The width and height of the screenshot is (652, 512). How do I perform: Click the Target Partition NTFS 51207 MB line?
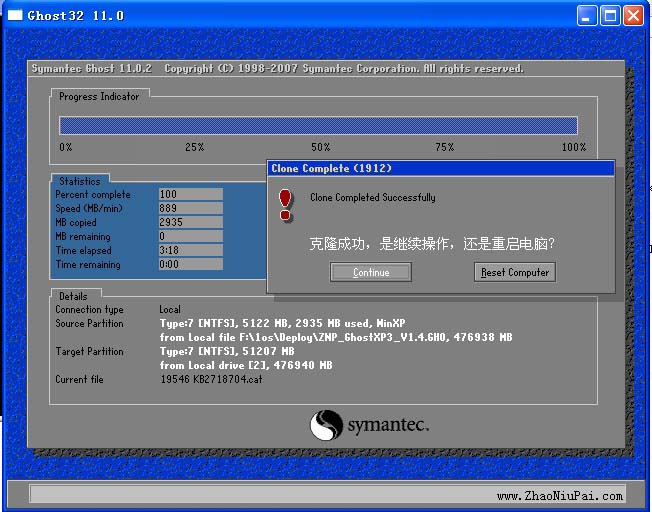[227, 351]
